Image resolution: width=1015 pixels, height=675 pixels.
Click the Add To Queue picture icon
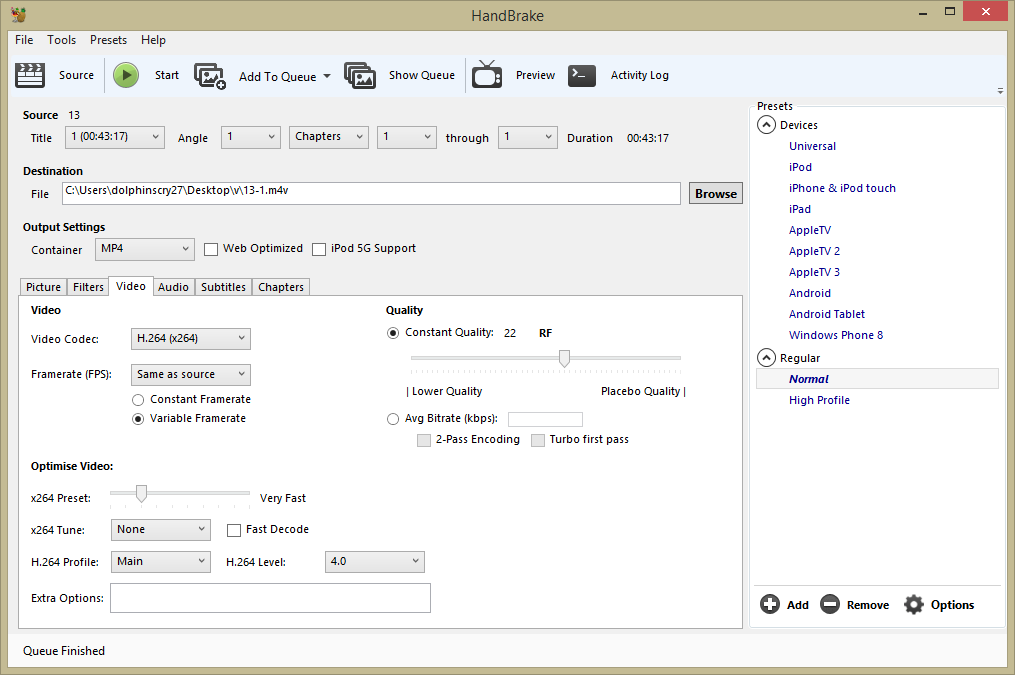pyautogui.click(x=210, y=76)
